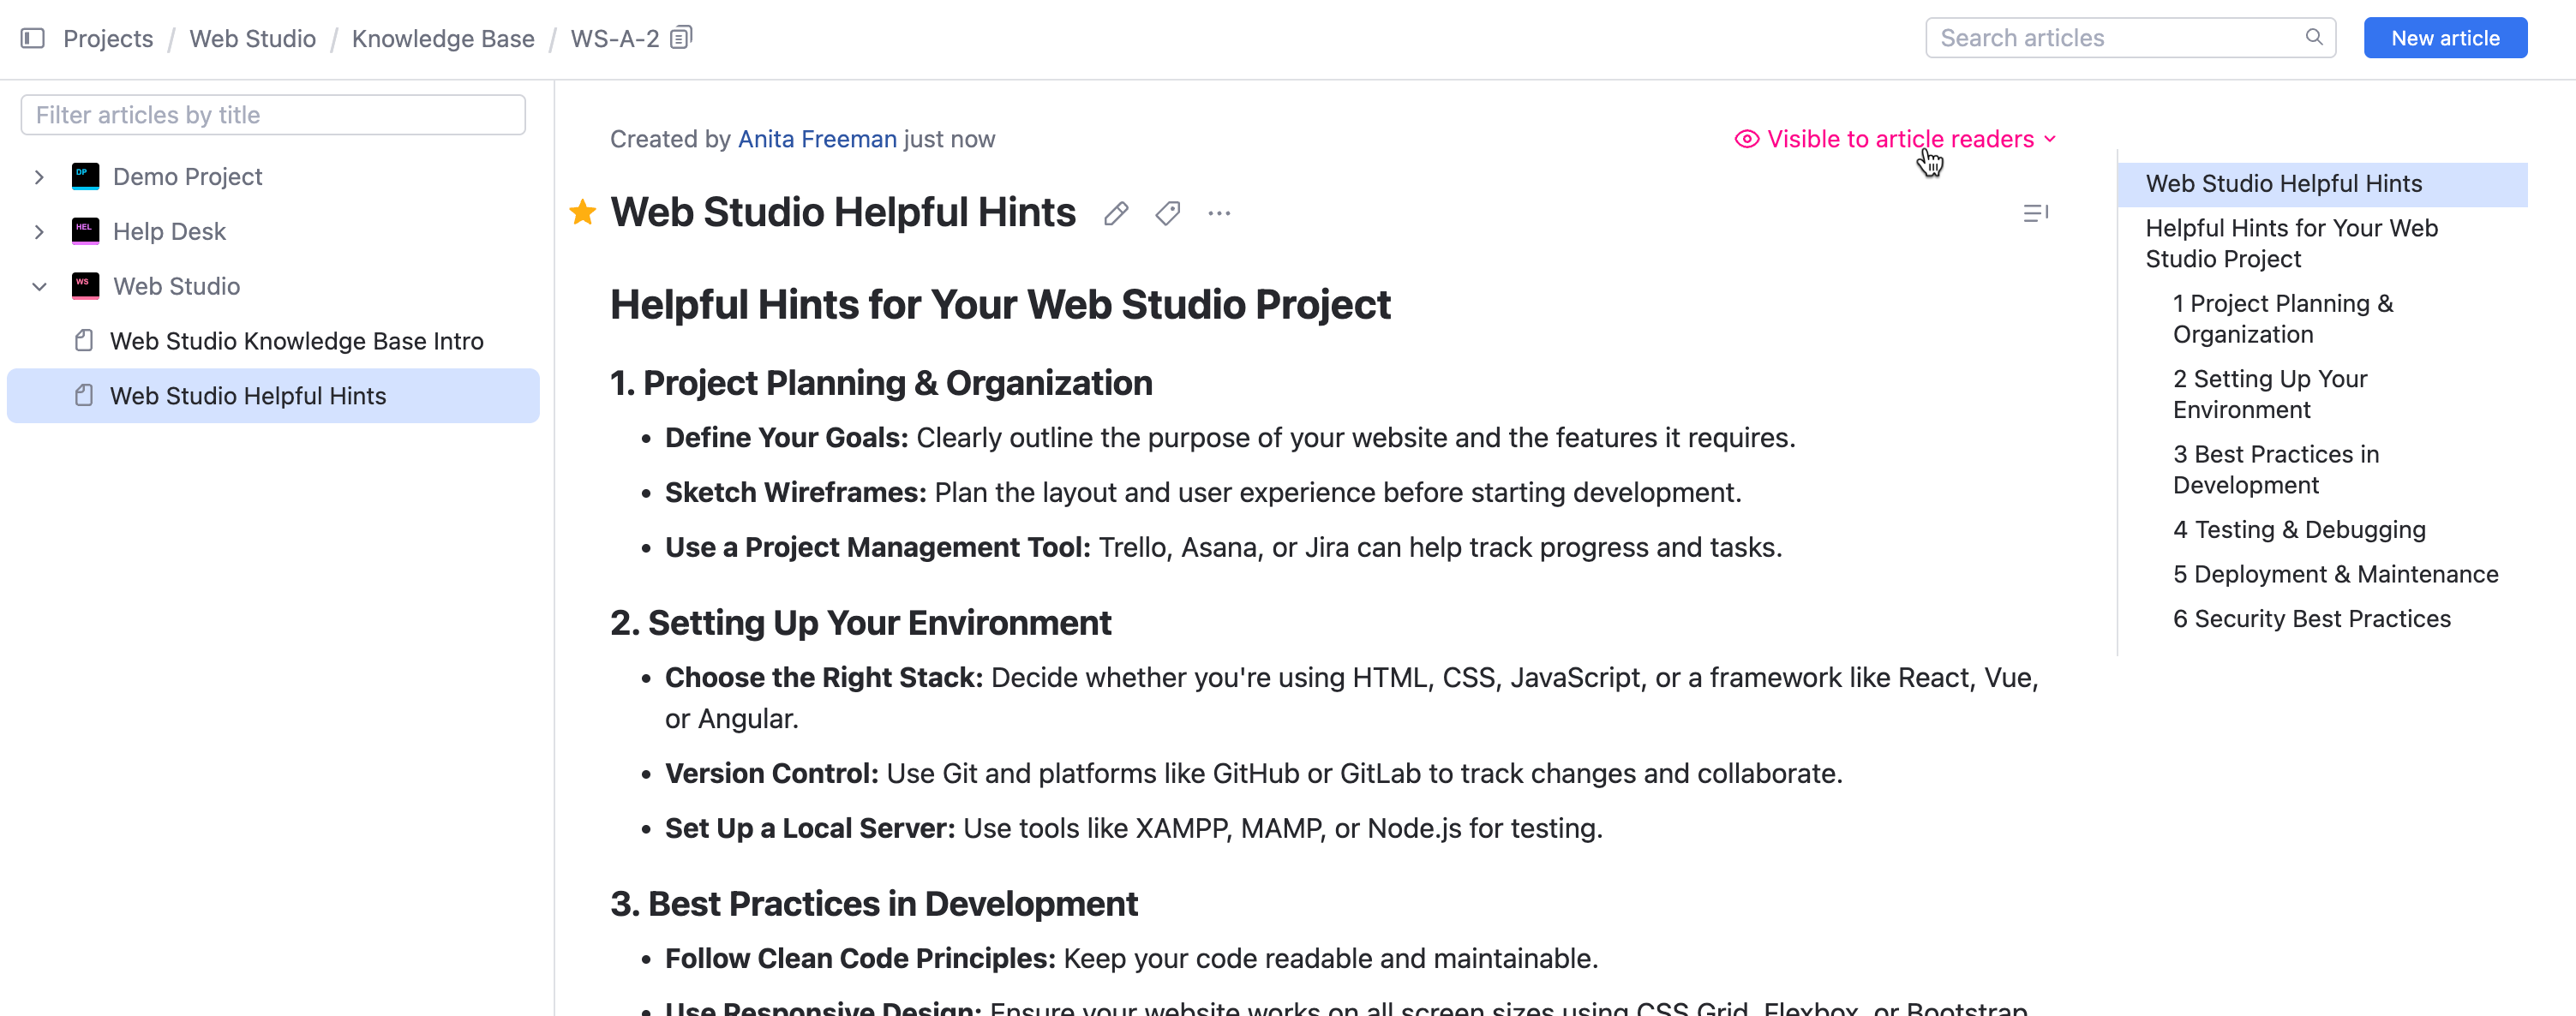Image resolution: width=2576 pixels, height=1016 pixels.
Task: Open Knowledge Base breadcrumb
Action: (443, 38)
